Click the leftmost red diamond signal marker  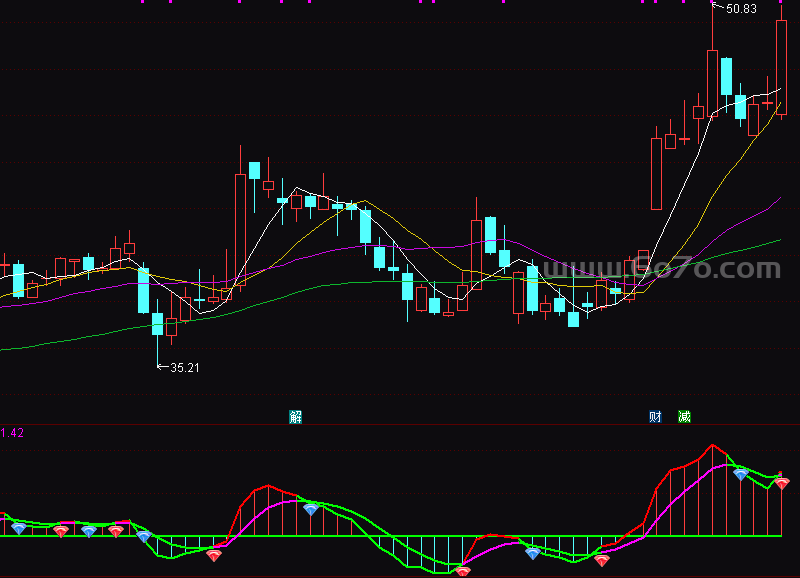pyautogui.click(x=61, y=531)
